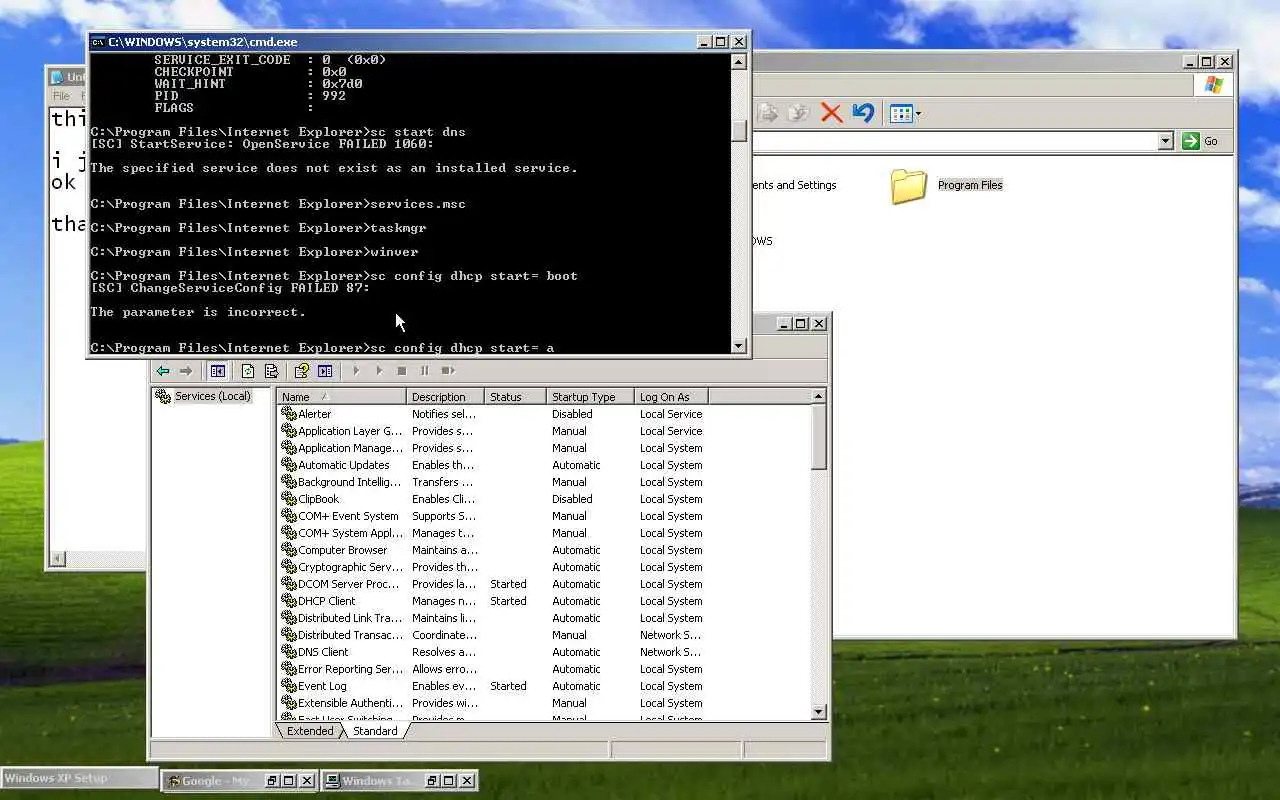Select the Background Intellig... service name
1280x800 pixels.
349,482
